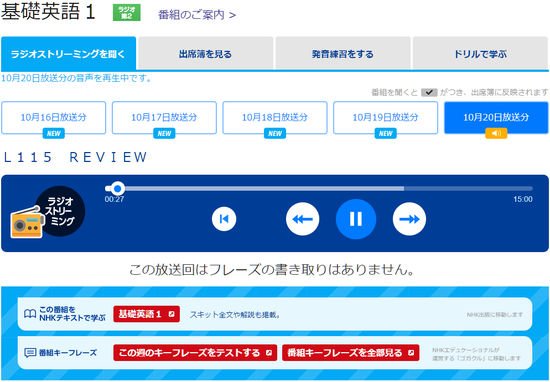Click the 10月20日放送分の音声を再生中です status text
Image resolution: width=550 pixels, height=382 pixels.
(x=76, y=78)
